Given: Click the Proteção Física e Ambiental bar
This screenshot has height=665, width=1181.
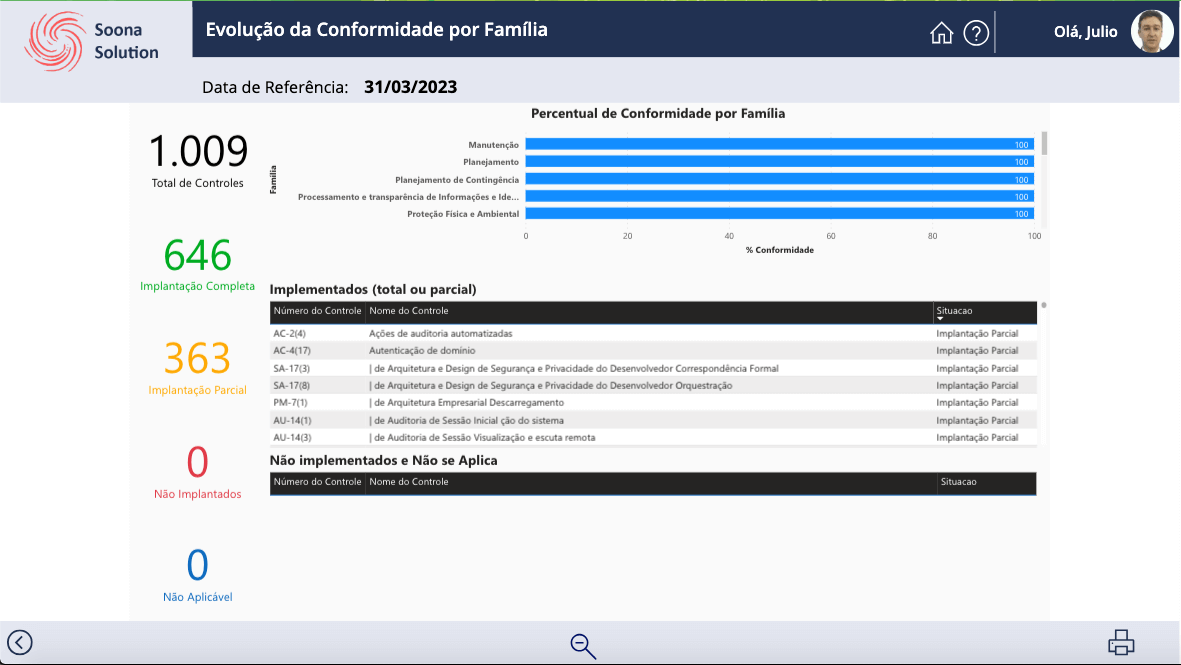Looking at the screenshot, I should tap(779, 214).
